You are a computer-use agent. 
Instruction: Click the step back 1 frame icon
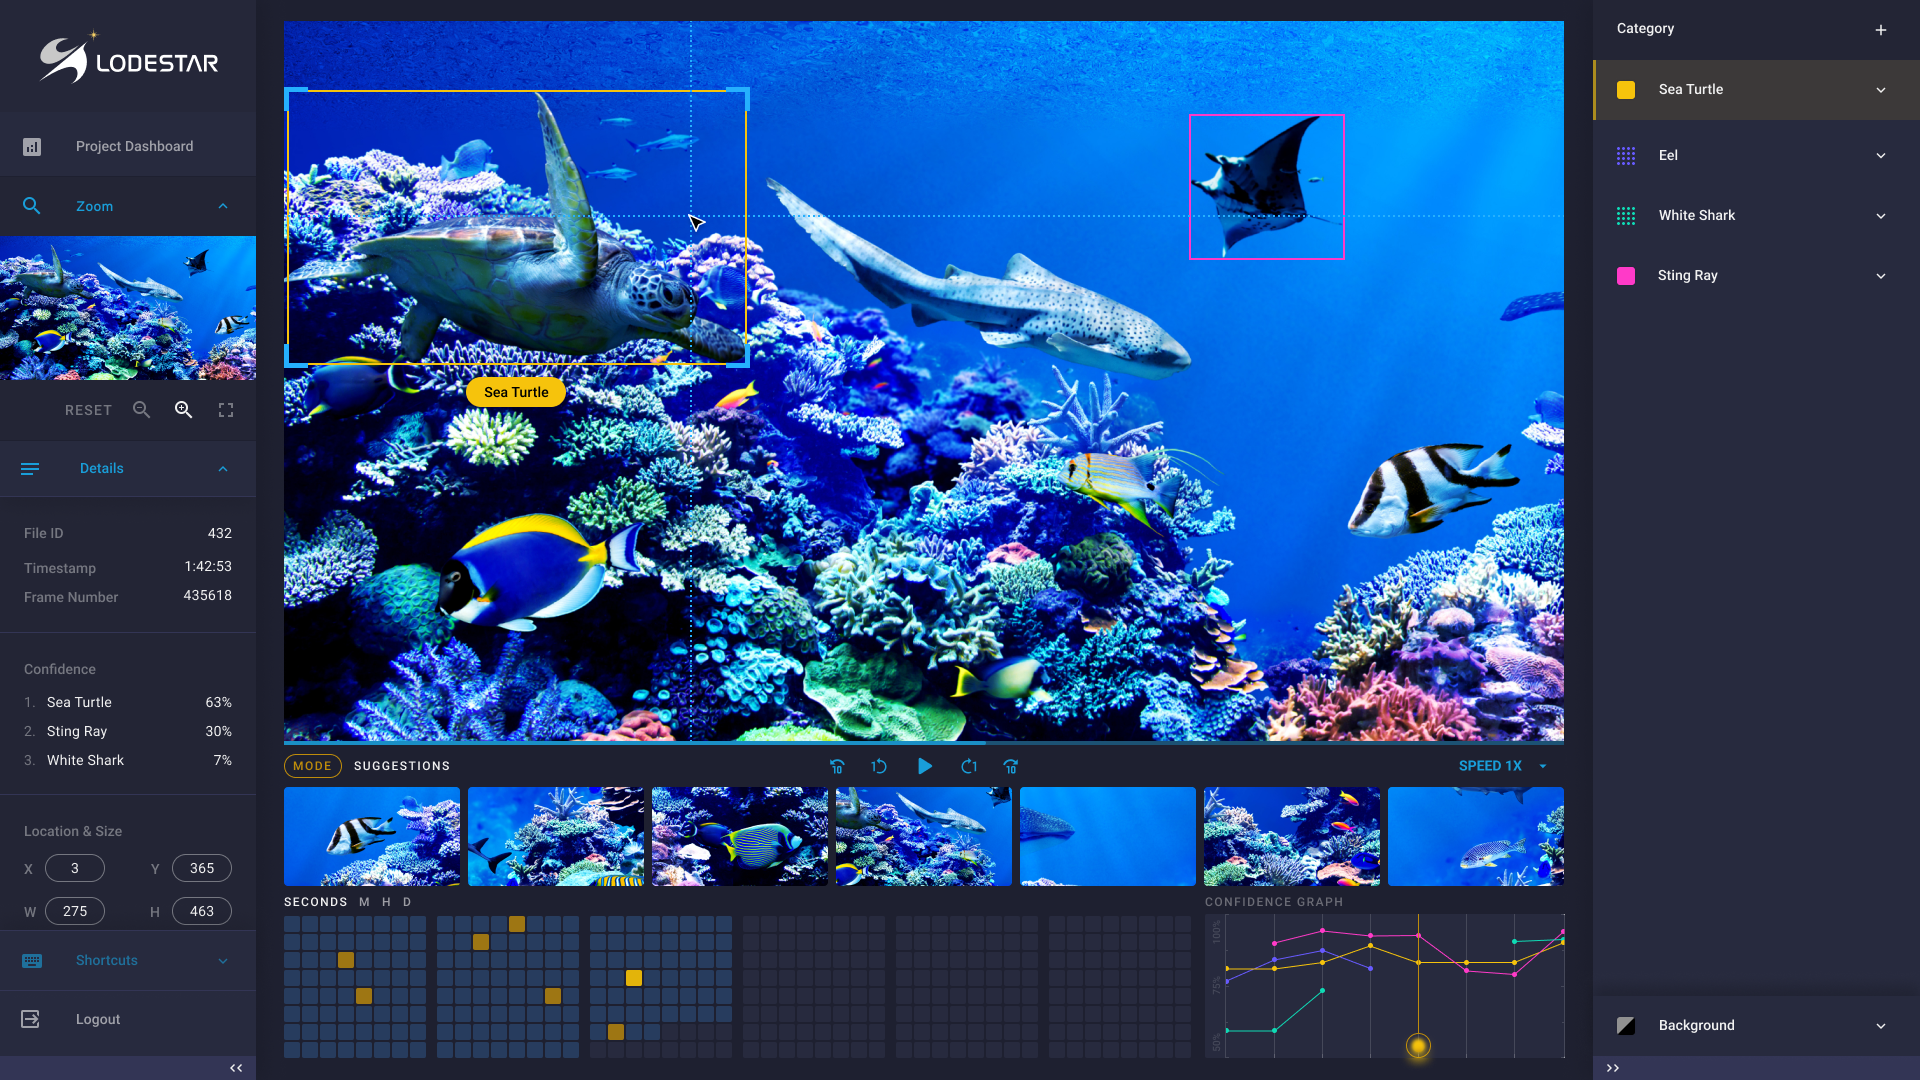coord(879,767)
